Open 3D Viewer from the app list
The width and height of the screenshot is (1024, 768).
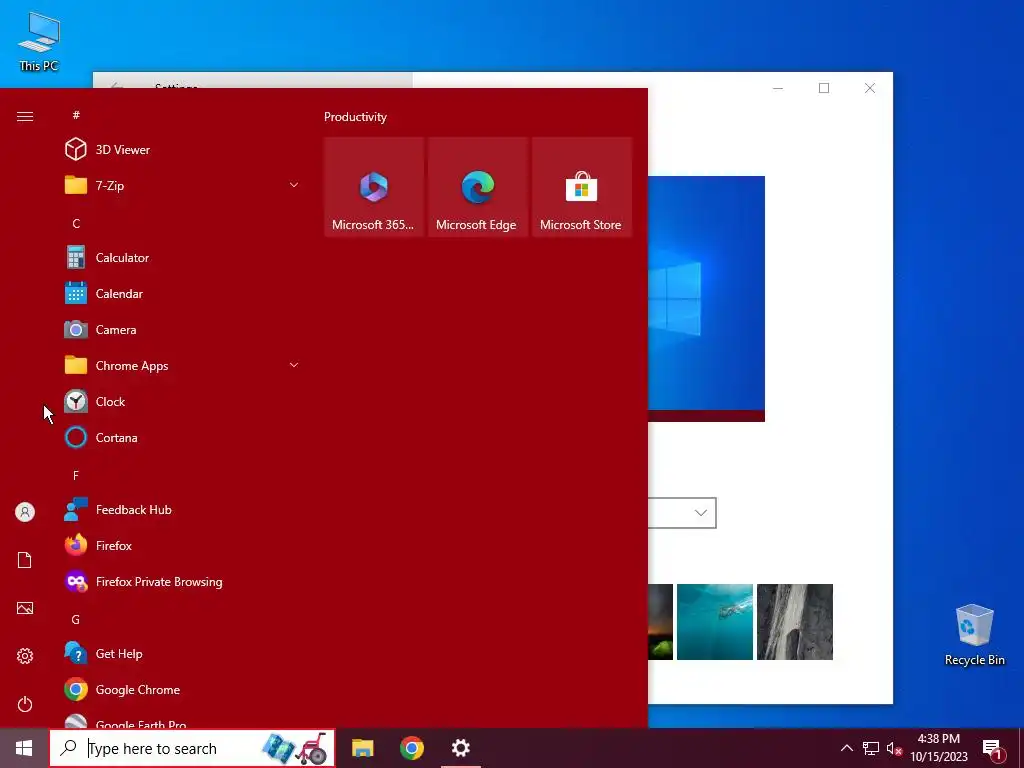[x=182, y=150]
